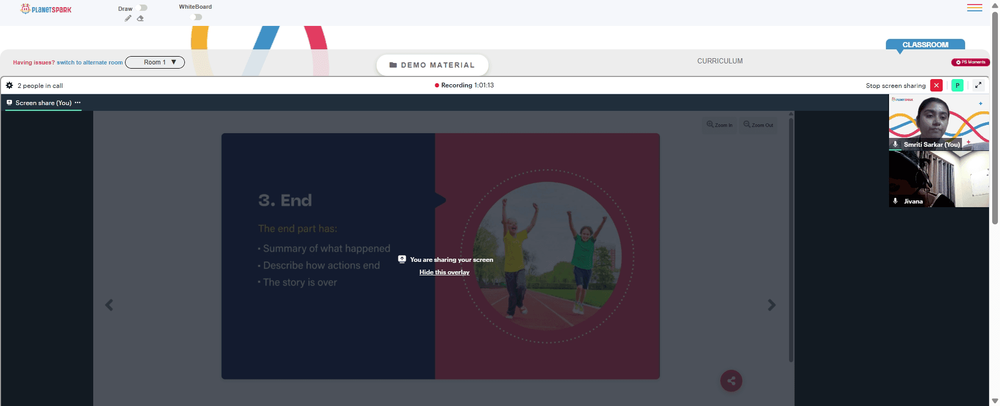Open the hamburger menu
1000x406 pixels.
click(974, 8)
